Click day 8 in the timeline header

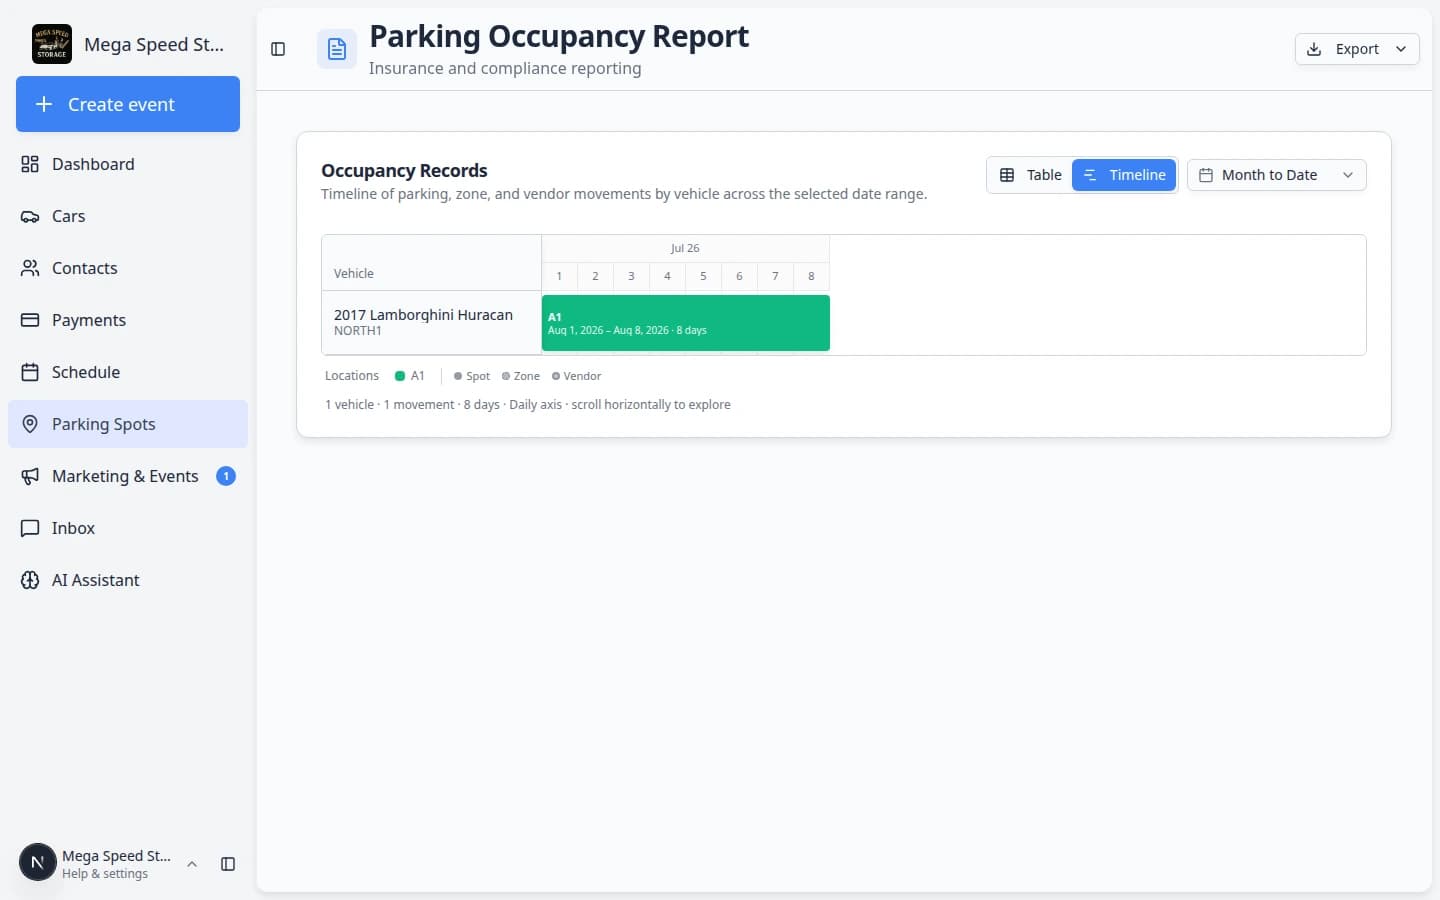tap(811, 276)
